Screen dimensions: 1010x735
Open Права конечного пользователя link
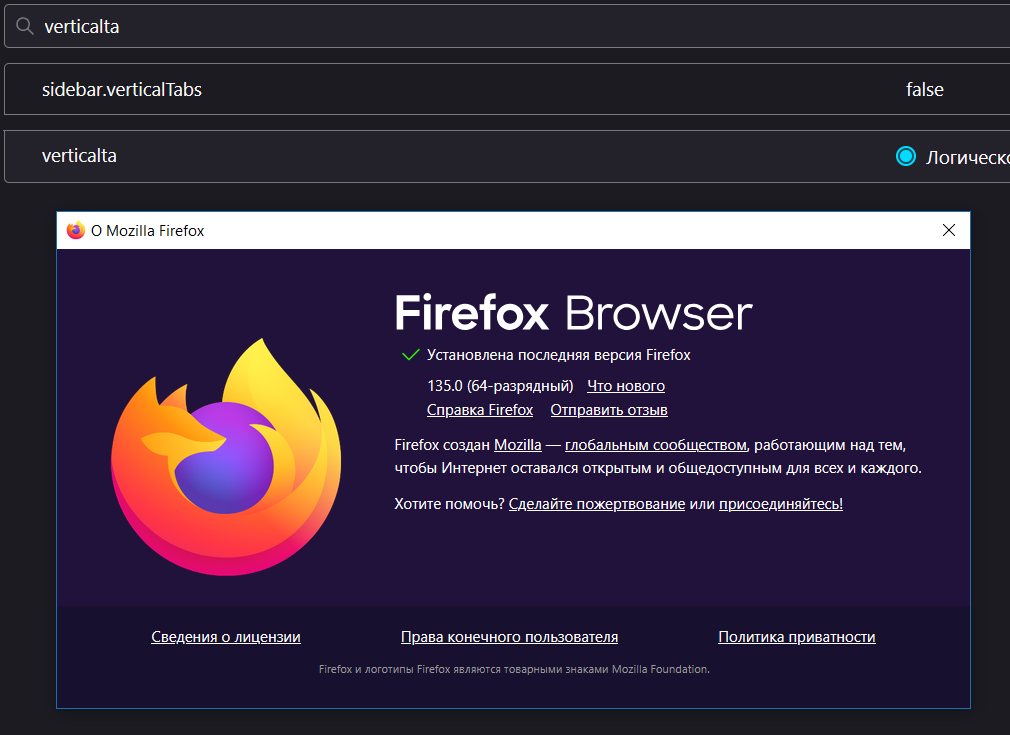(509, 636)
